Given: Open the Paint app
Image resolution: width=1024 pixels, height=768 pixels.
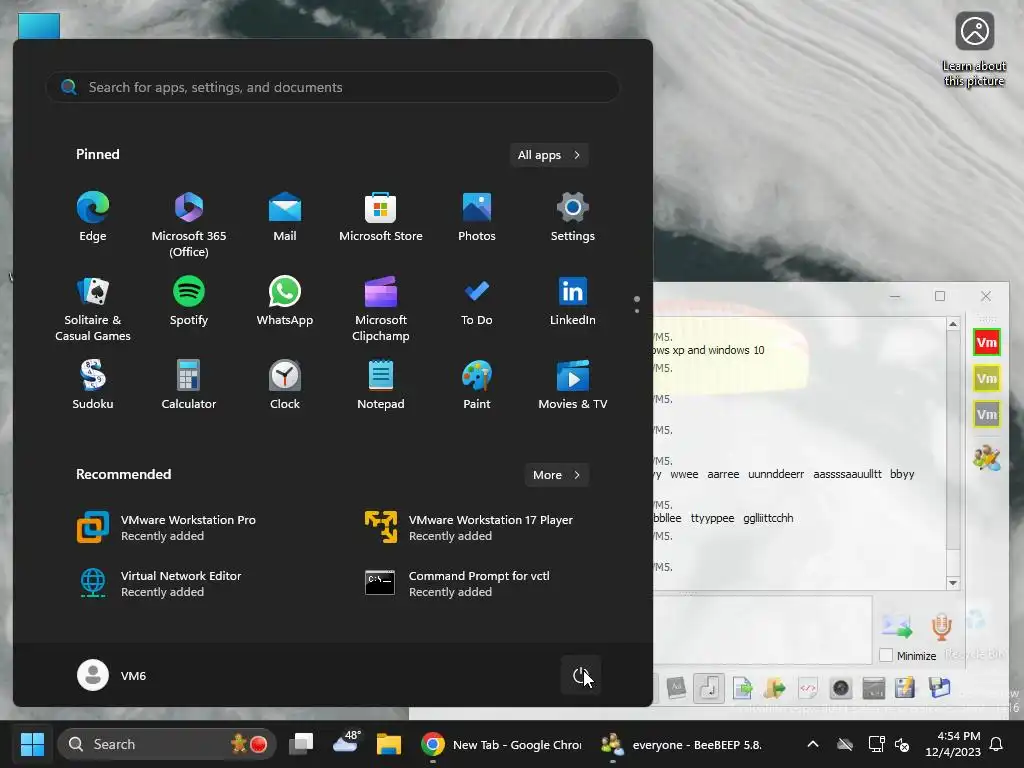Looking at the screenshot, I should coord(477,385).
